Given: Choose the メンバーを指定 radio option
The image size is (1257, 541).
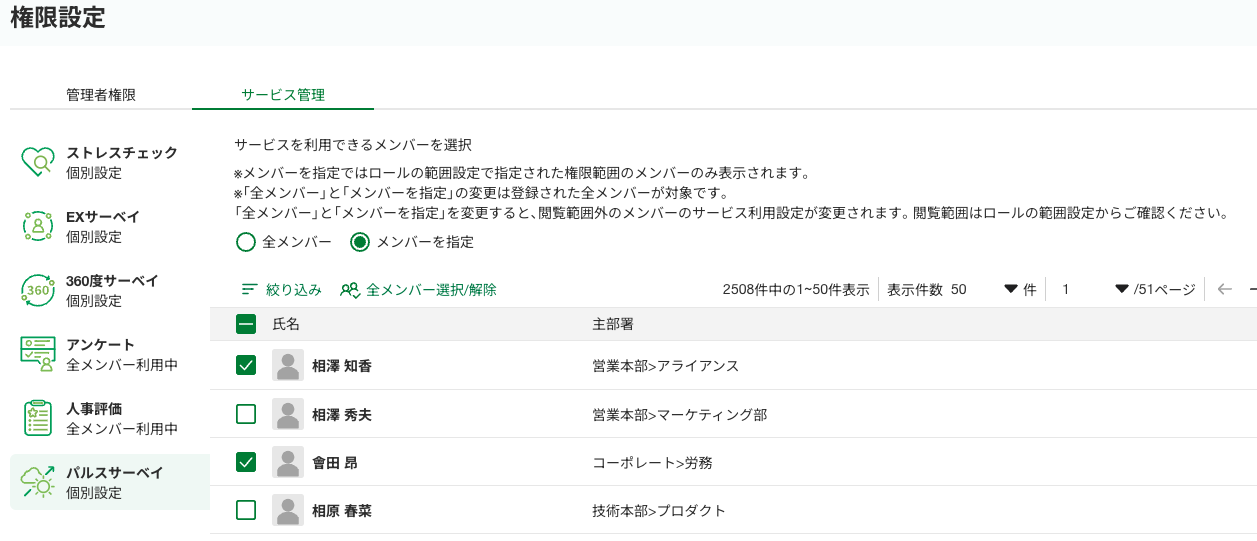Looking at the screenshot, I should [x=360, y=242].
